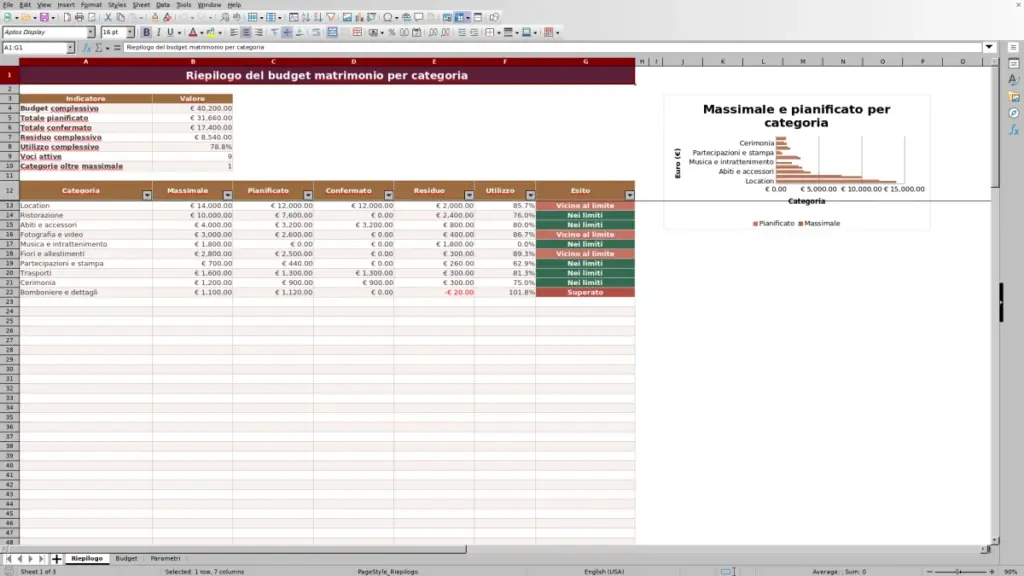
Task: Open the Format menu
Action: (x=91, y=5)
